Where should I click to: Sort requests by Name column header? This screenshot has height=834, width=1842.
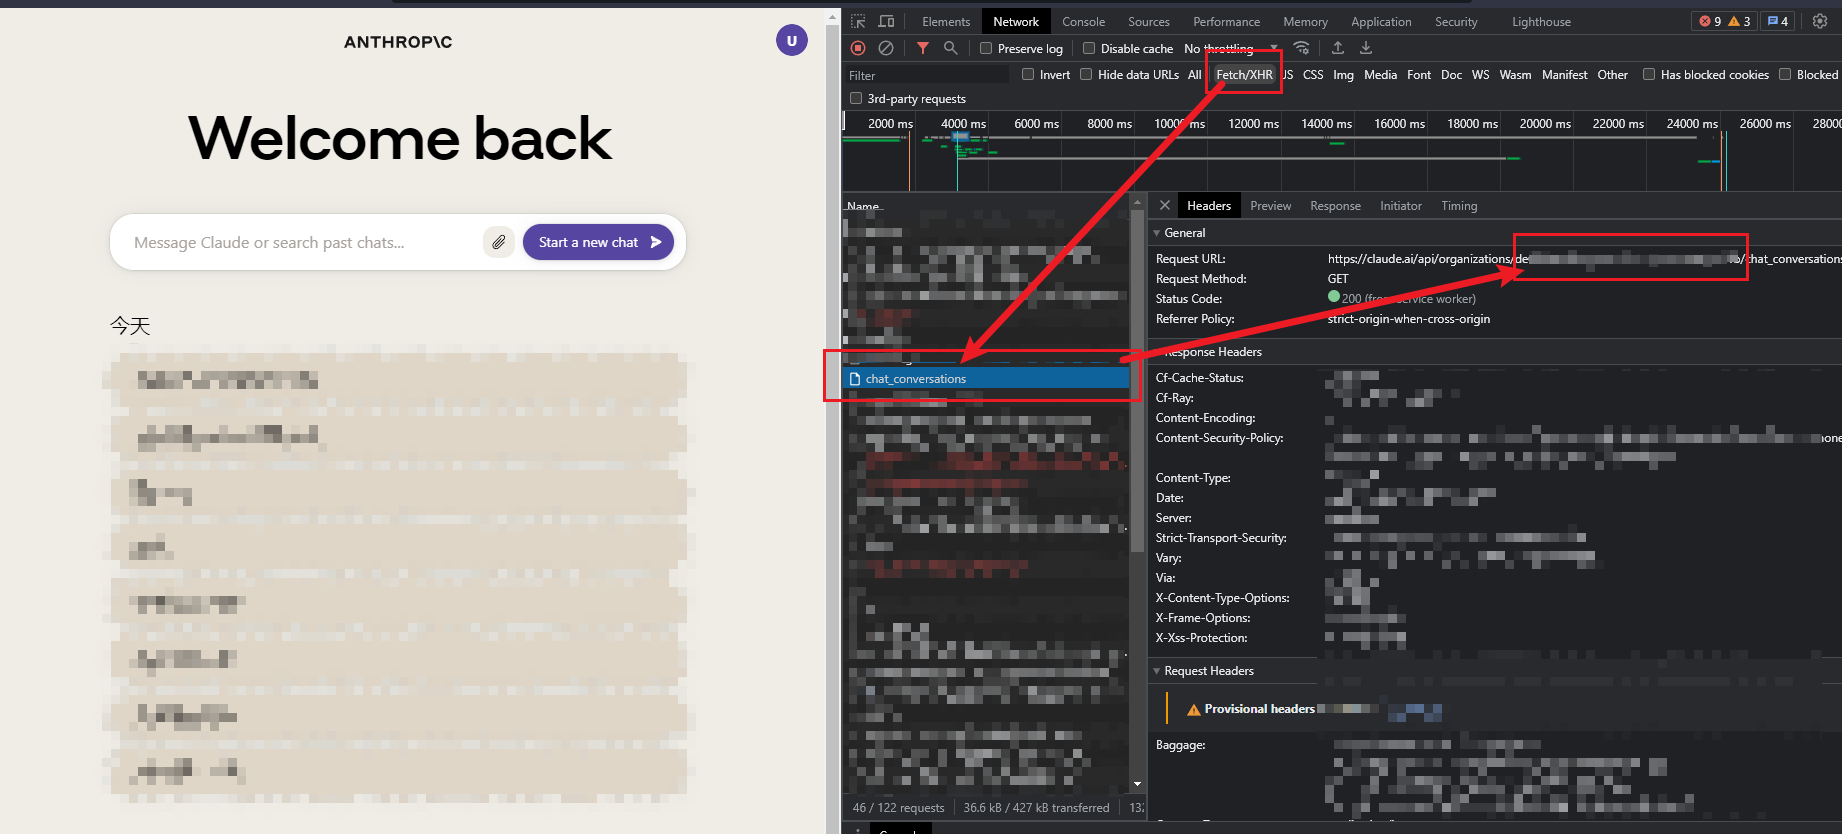point(863,206)
